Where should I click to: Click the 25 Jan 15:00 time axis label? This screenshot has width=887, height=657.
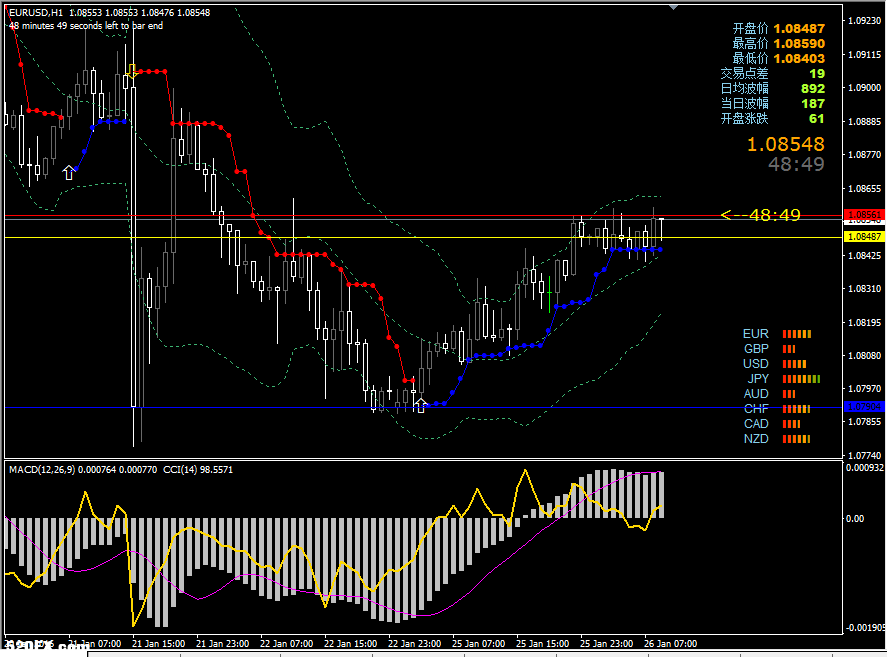click(x=542, y=644)
